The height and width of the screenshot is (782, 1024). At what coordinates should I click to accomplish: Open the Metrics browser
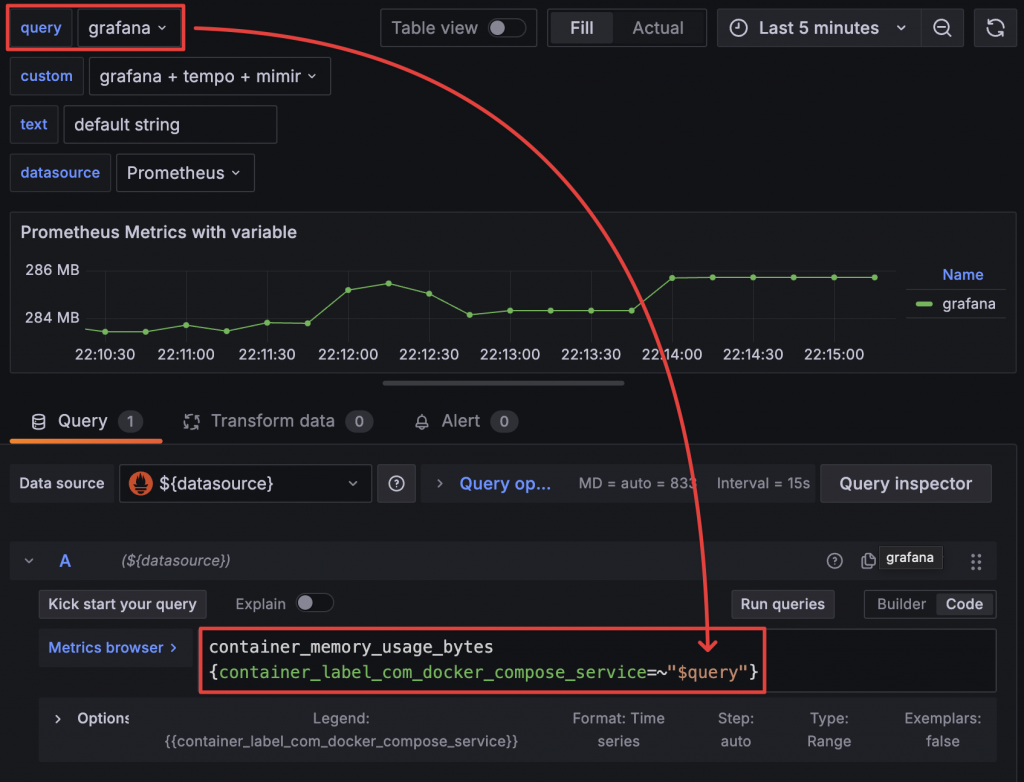pyautogui.click(x=113, y=647)
